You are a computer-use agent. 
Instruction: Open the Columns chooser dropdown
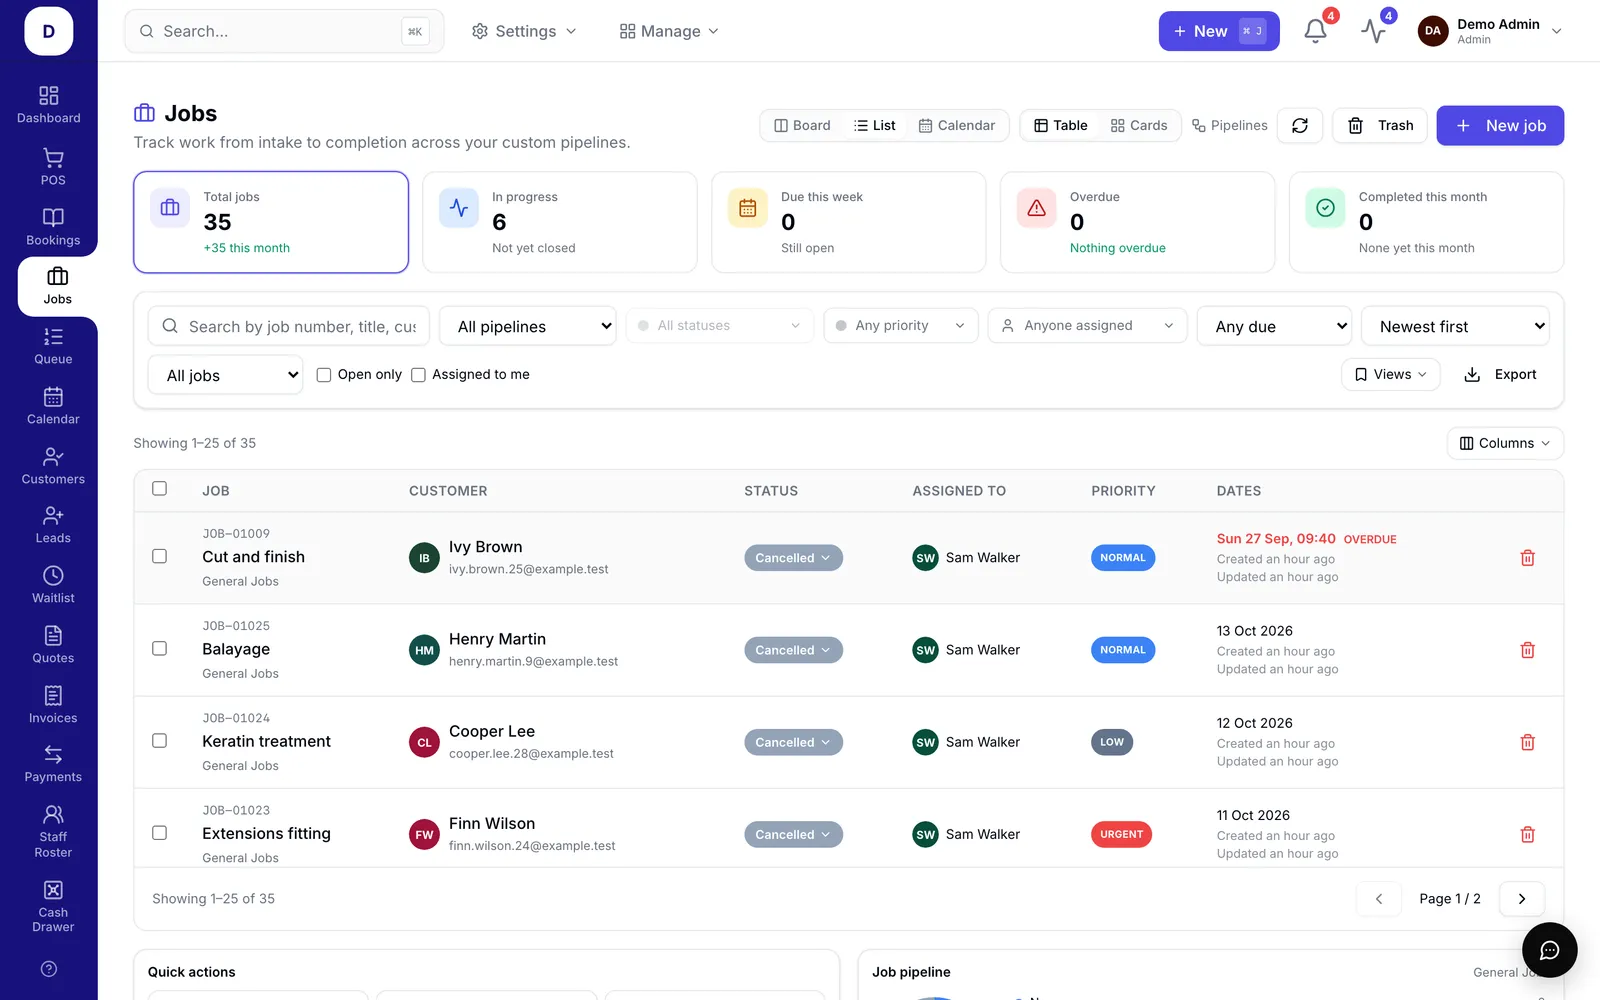pyautogui.click(x=1505, y=443)
